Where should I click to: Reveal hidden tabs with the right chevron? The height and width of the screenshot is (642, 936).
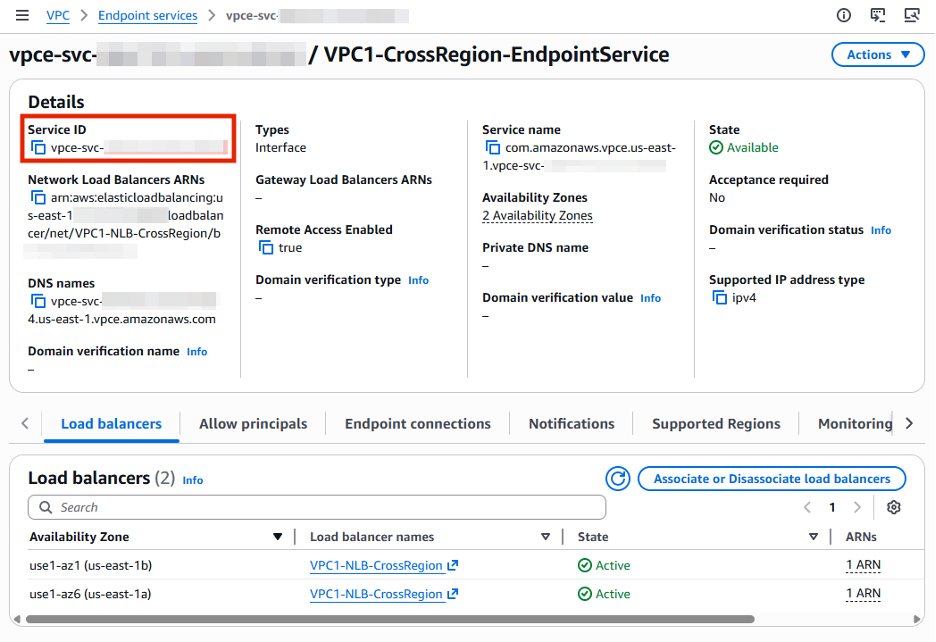909,423
